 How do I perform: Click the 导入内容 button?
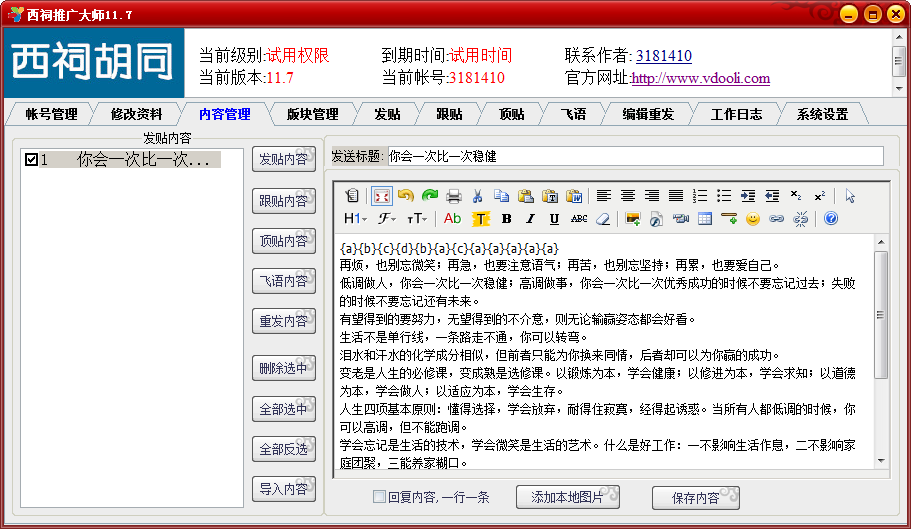point(284,489)
